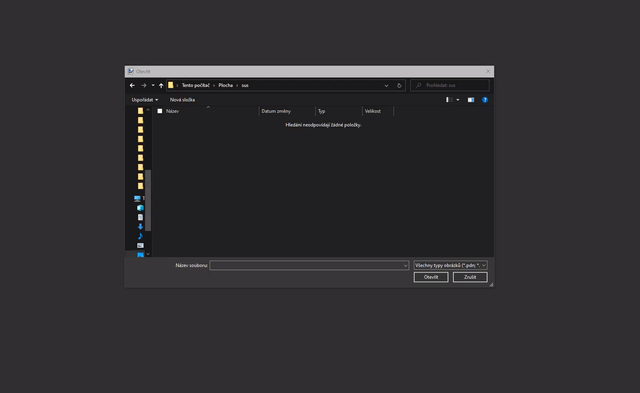The image size is (640, 393).
Task: Open the Pictures icon in the sidebar
Action: [140, 245]
